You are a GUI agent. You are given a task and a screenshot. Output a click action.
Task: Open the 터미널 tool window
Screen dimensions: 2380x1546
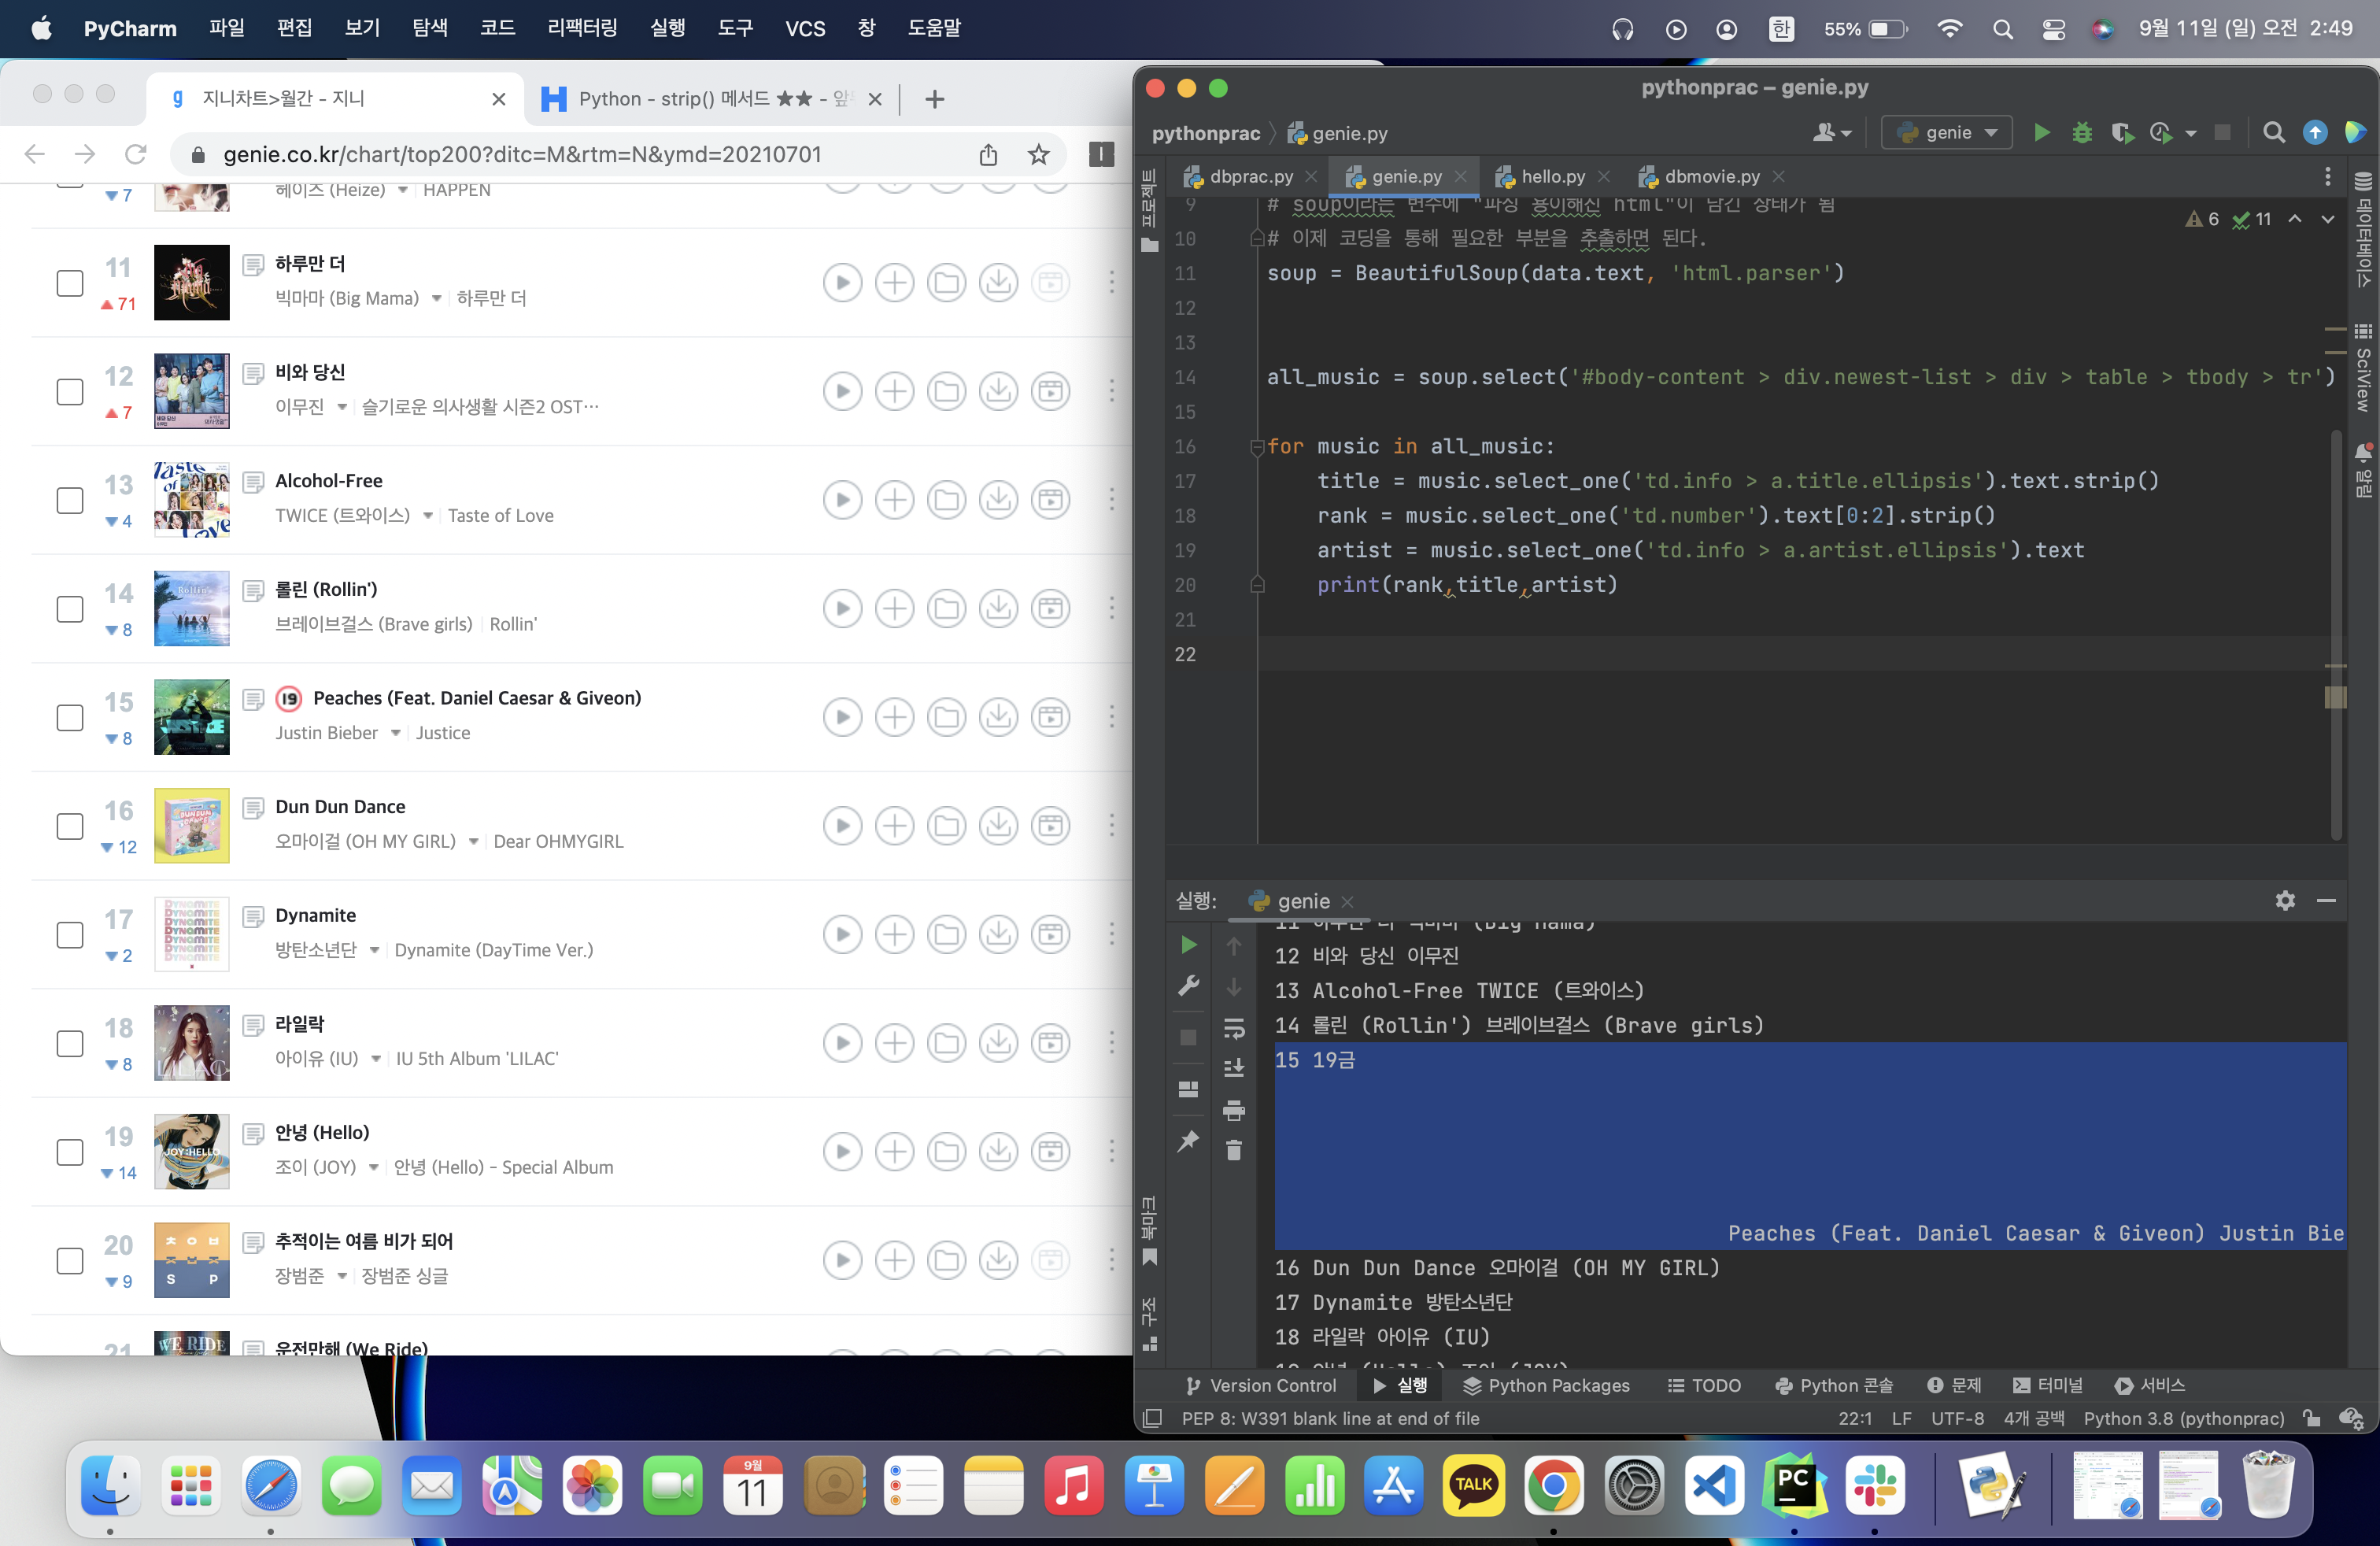(2048, 1386)
